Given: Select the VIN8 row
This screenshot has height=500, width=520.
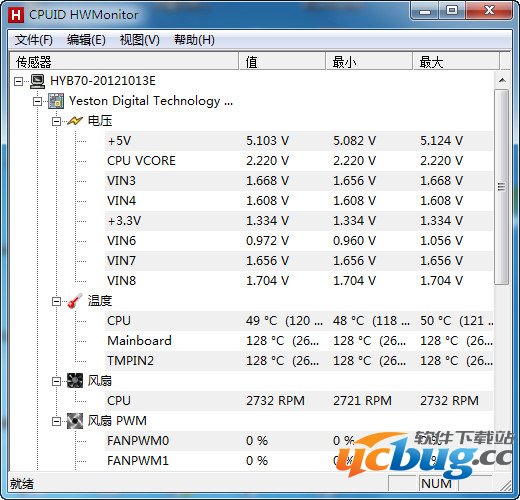Looking at the screenshot, I should 299,281.
